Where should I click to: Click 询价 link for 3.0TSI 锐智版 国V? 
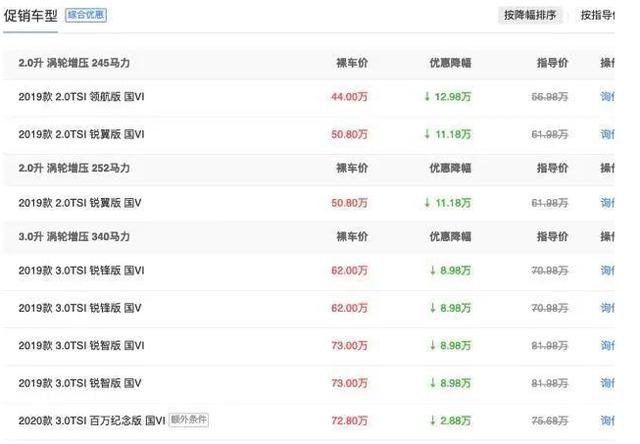607,383
